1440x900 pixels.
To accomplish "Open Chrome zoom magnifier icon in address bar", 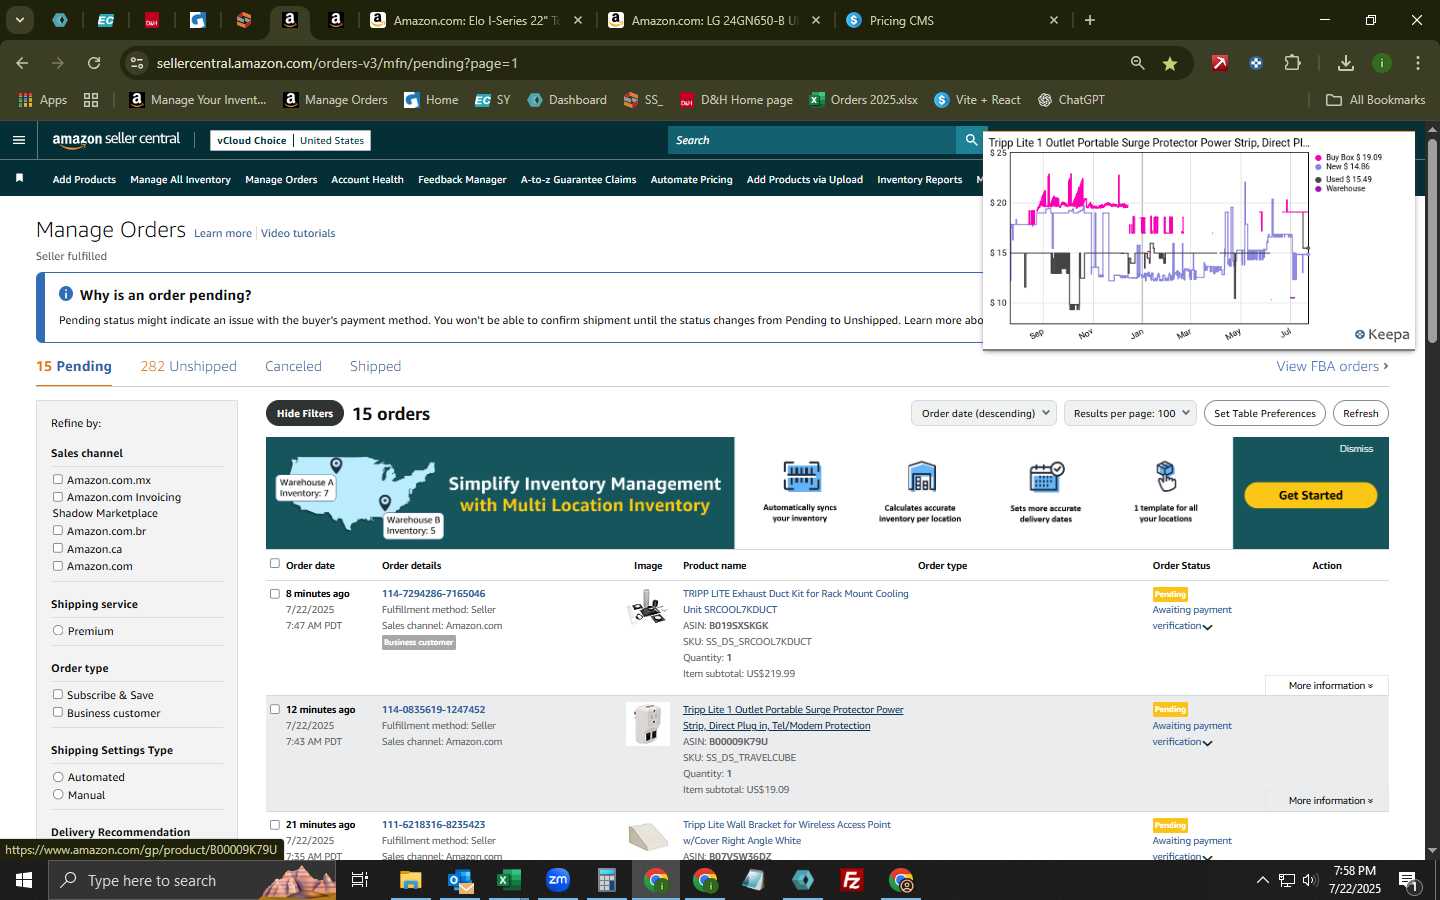I will [x=1137, y=63].
